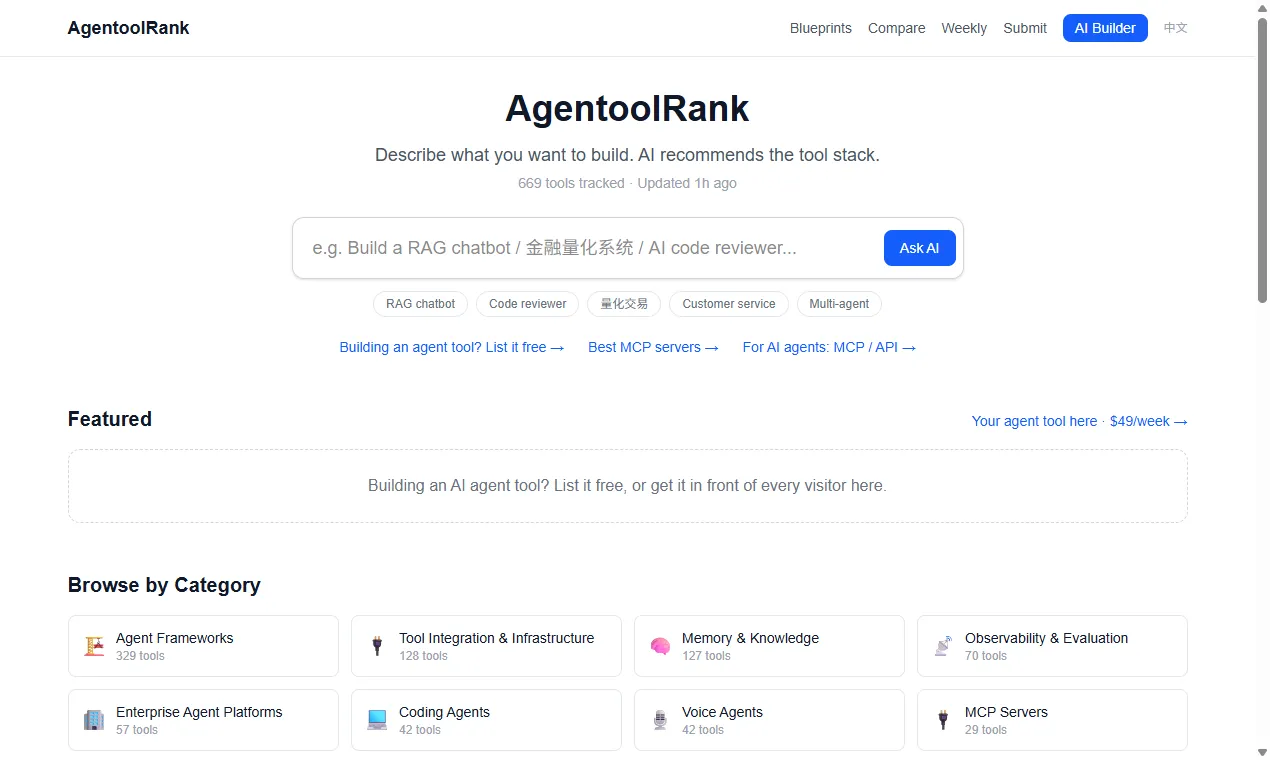Open 'For AI agents: MCP / API' link
The width and height of the screenshot is (1270, 760).
pyautogui.click(x=829, y=347)
